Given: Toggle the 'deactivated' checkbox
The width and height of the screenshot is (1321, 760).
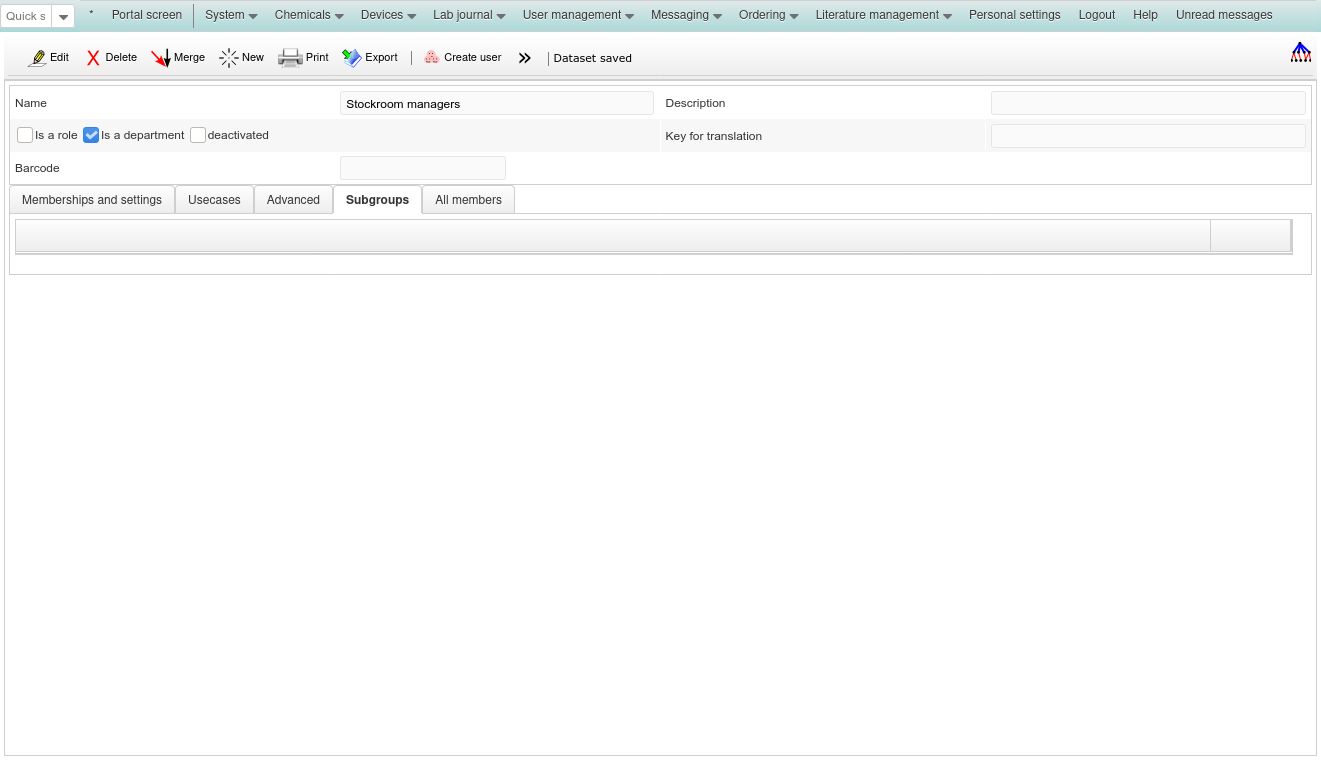Looking at the screenshot, I should coord(198,135).
